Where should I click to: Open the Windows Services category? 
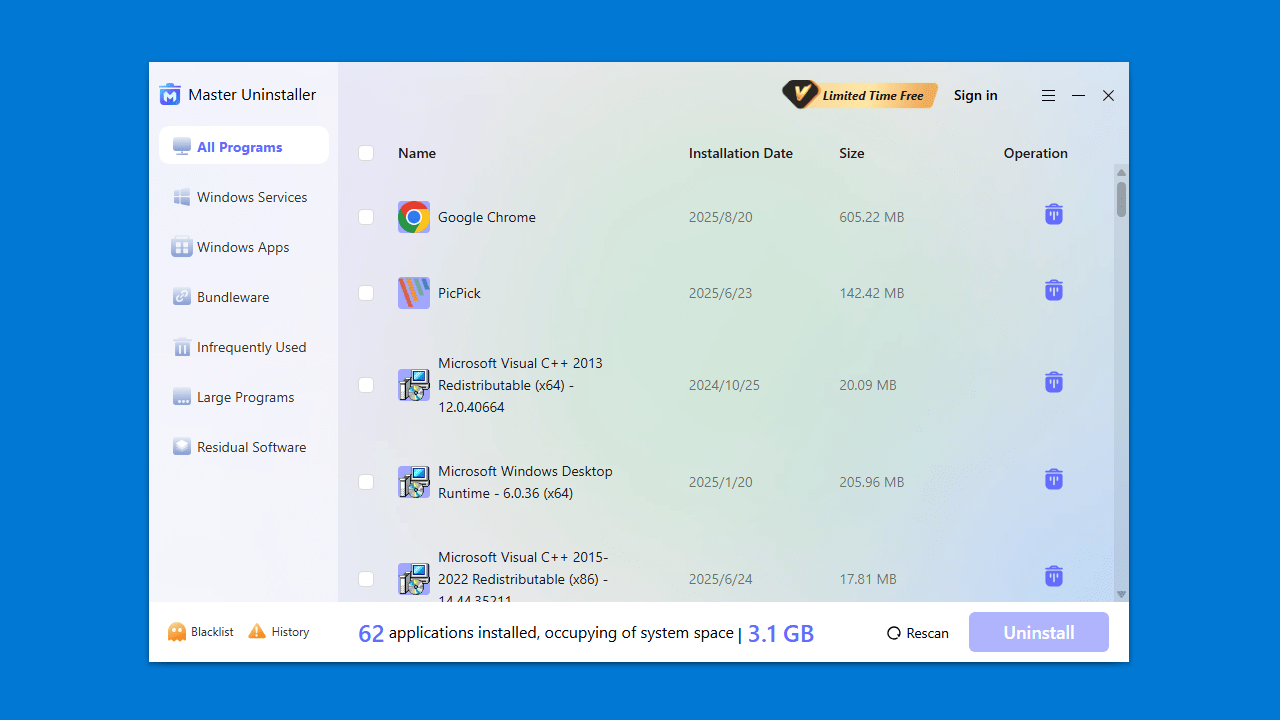244,197
